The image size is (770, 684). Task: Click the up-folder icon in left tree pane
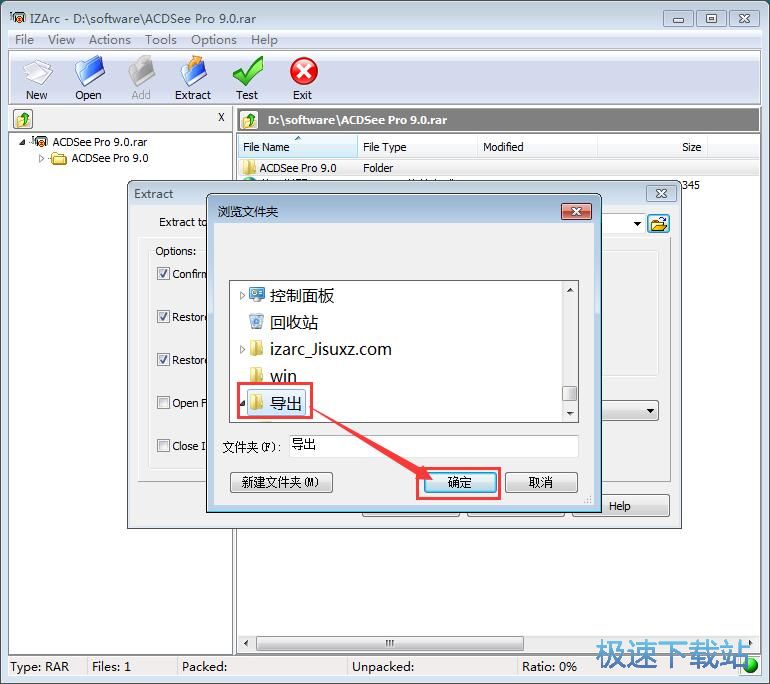pos(23,119)
